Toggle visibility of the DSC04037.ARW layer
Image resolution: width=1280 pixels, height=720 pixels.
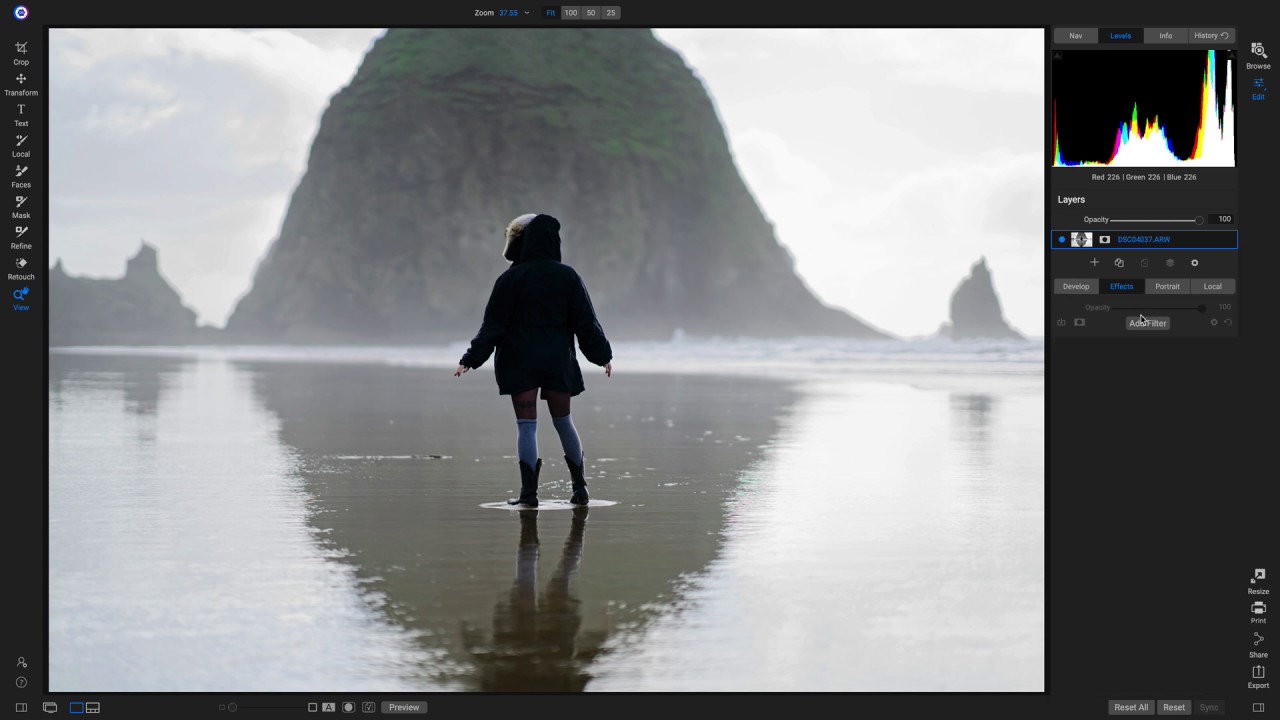tap(1061, 239)
